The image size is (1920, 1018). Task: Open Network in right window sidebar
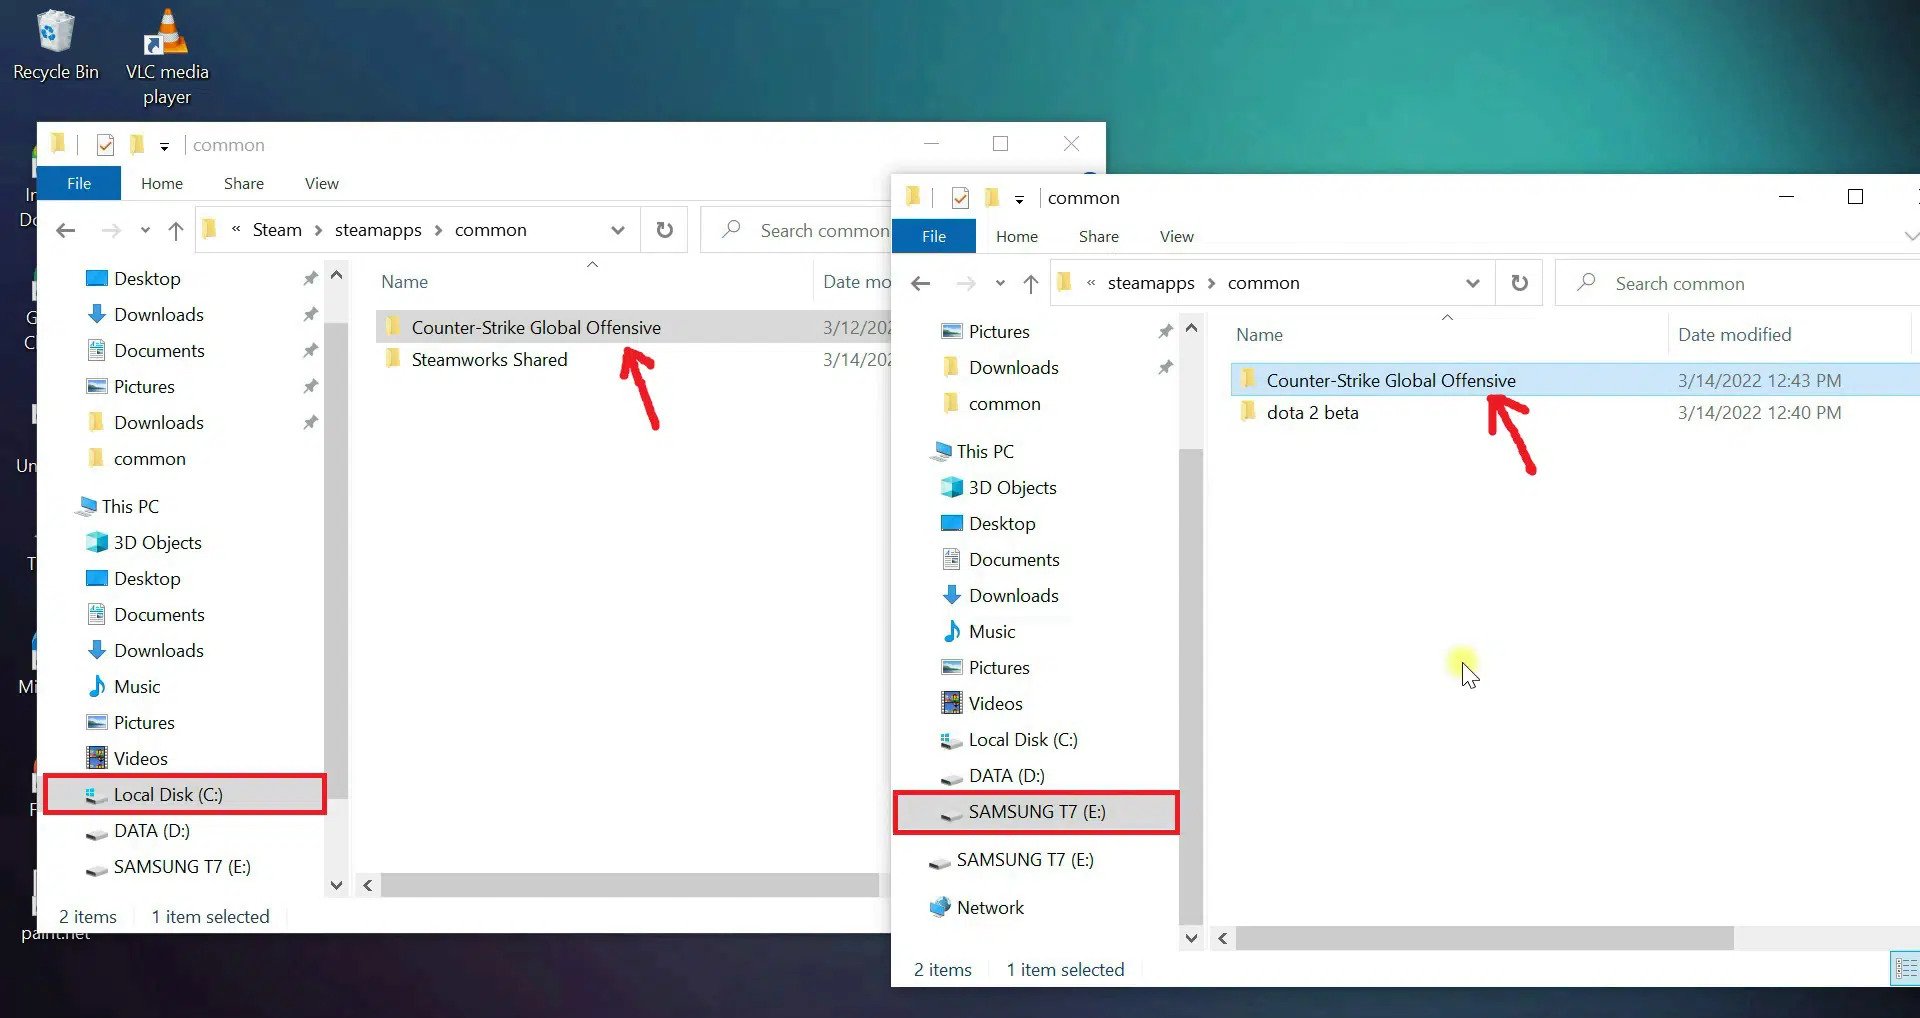tap(990, 908)
